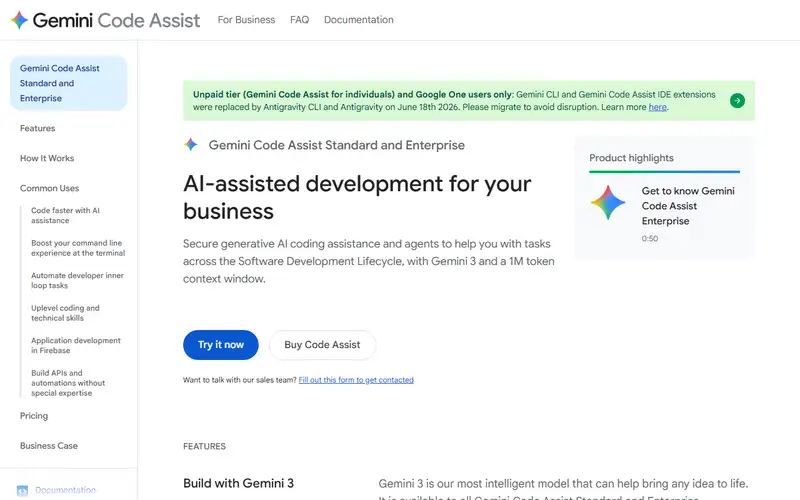The height and width of the screenshot is (500, 800).
Task: Open Build APIs and automations link
Action: (68, 383)
